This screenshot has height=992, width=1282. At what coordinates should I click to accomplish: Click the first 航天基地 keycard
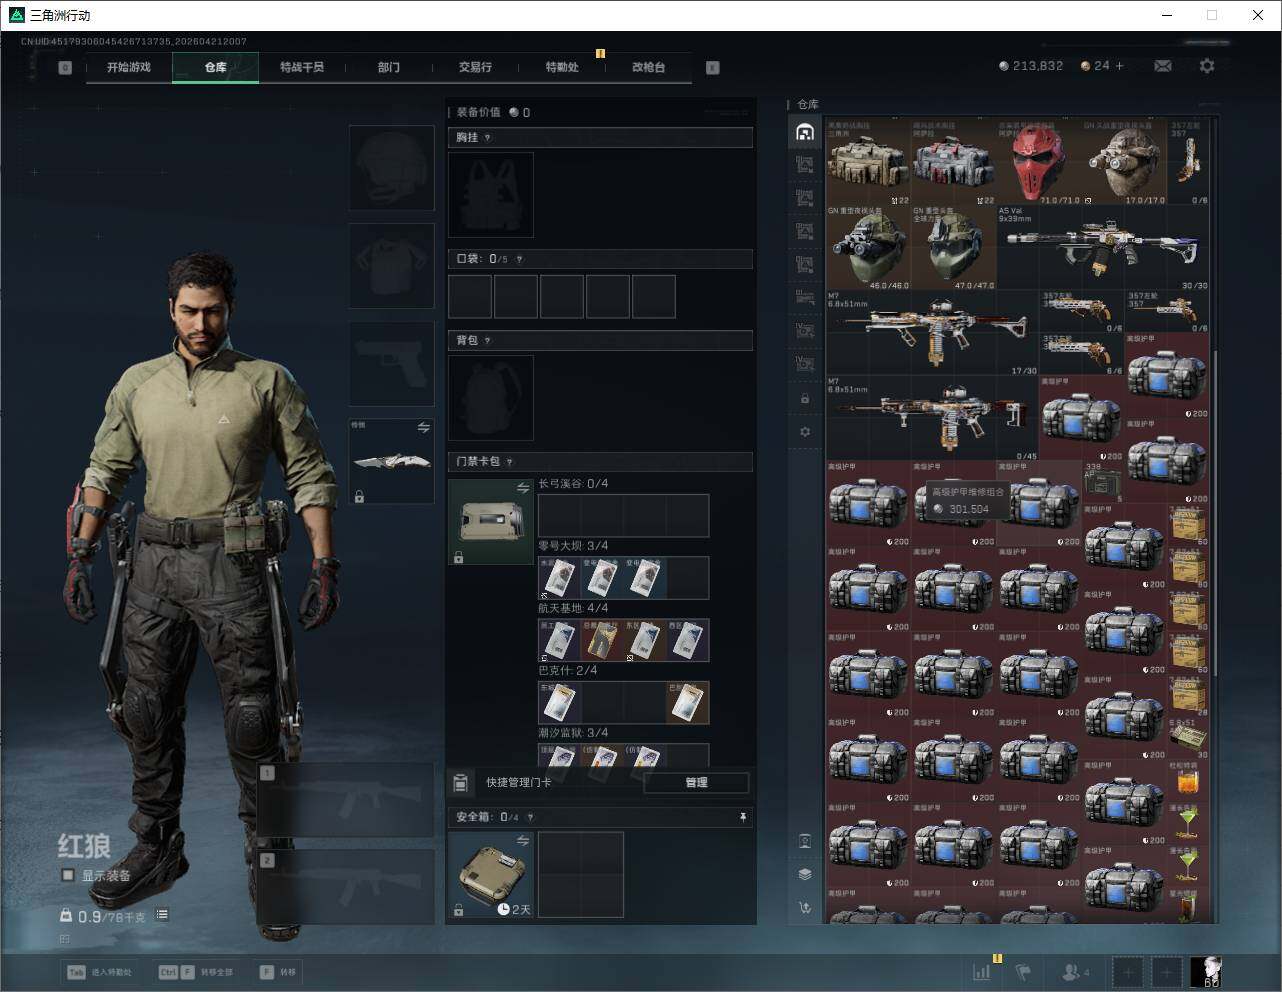pos(559,640)
